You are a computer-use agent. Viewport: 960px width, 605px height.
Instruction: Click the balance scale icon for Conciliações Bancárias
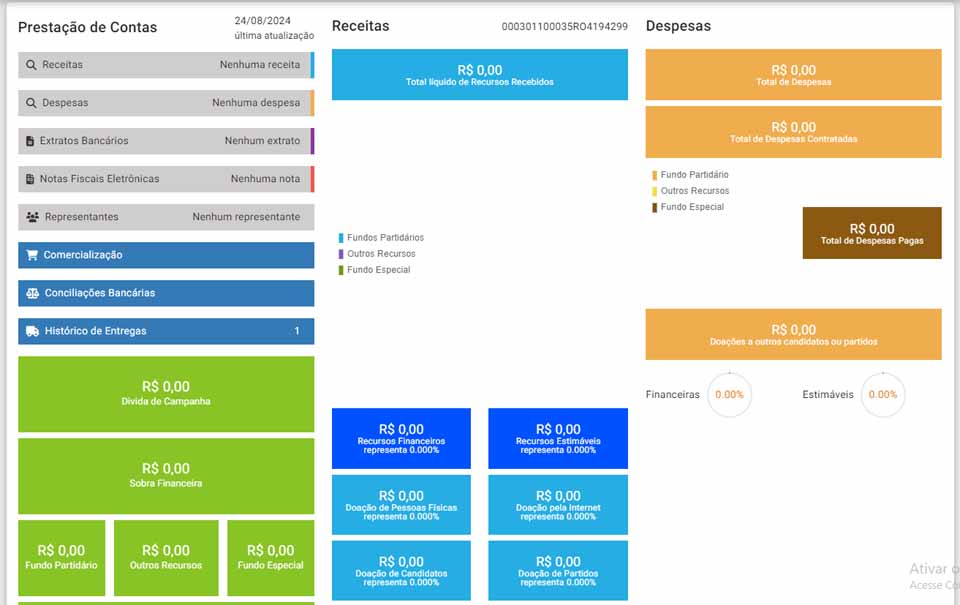[x=33, y=293]
